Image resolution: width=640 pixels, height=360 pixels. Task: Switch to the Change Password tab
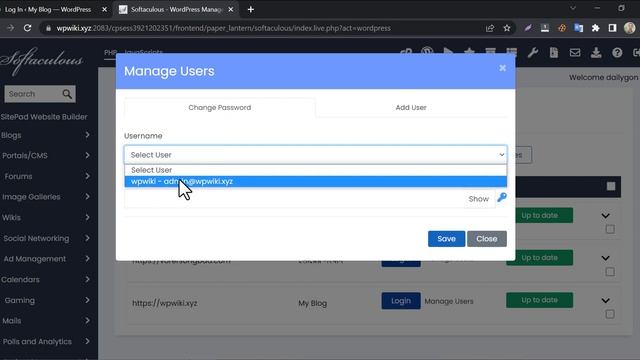[x=220, y=107]
